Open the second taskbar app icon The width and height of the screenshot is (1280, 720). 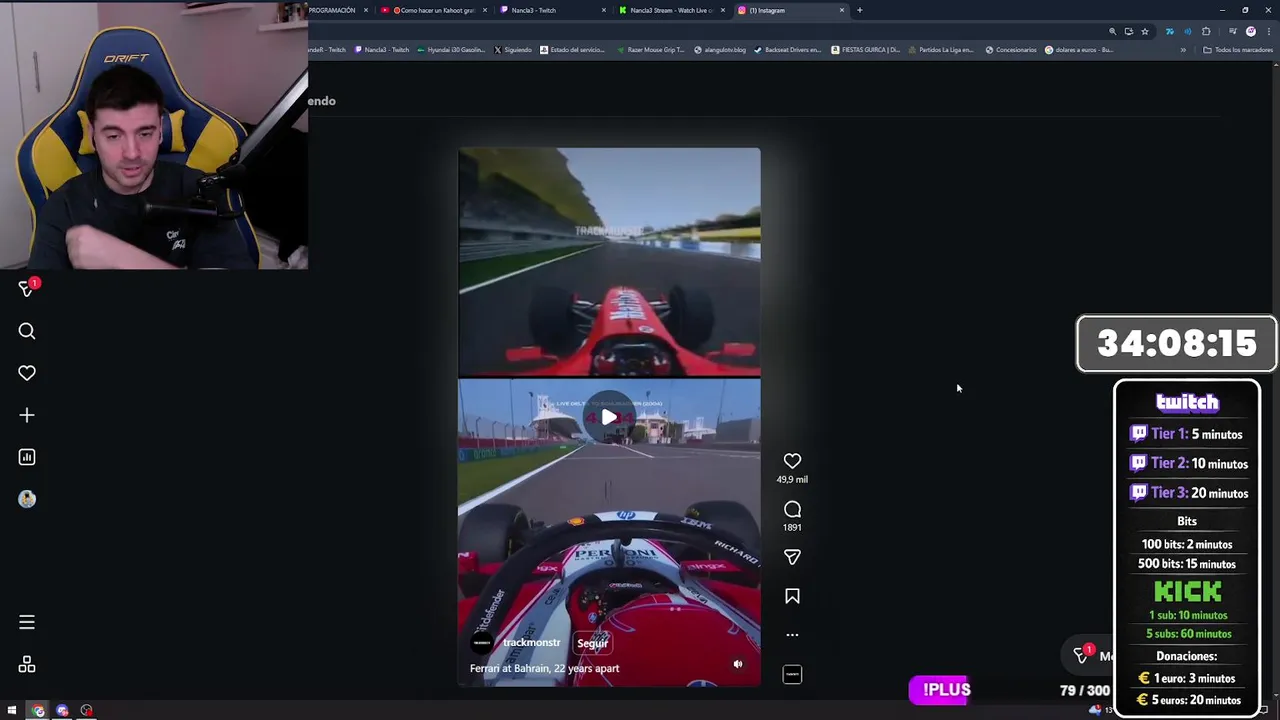click(62, 711)
